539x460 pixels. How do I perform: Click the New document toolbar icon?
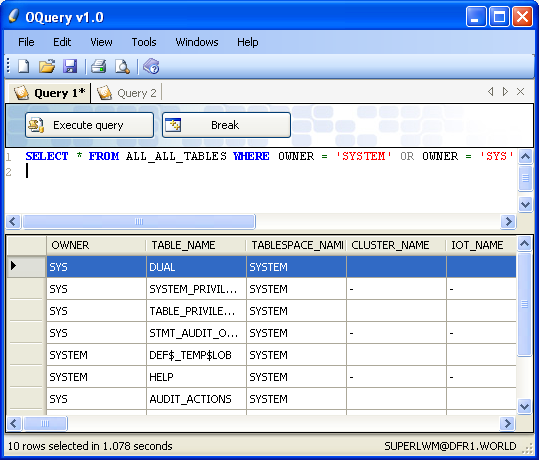pyautogui.click(x=23, y=66)
